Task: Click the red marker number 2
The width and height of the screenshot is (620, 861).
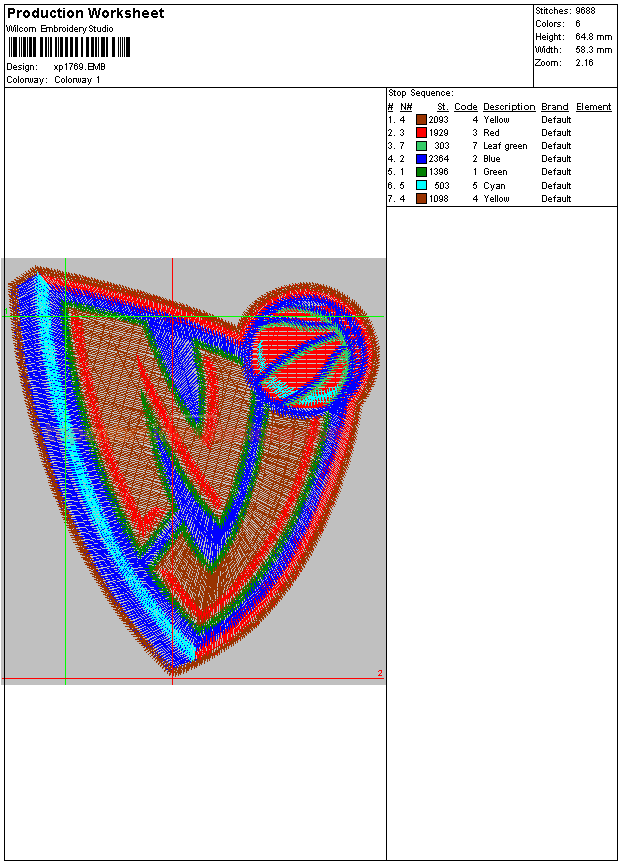Action: [x=380, y=673]
